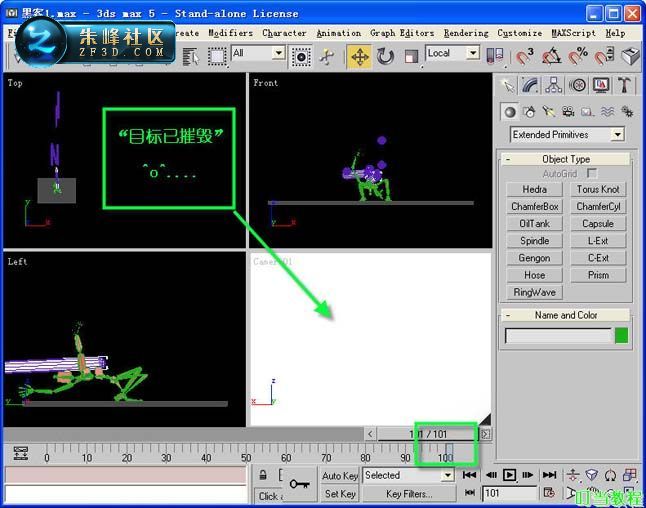Open the Modifiers menu
The image size is (646, 508).
click(230, 33)
